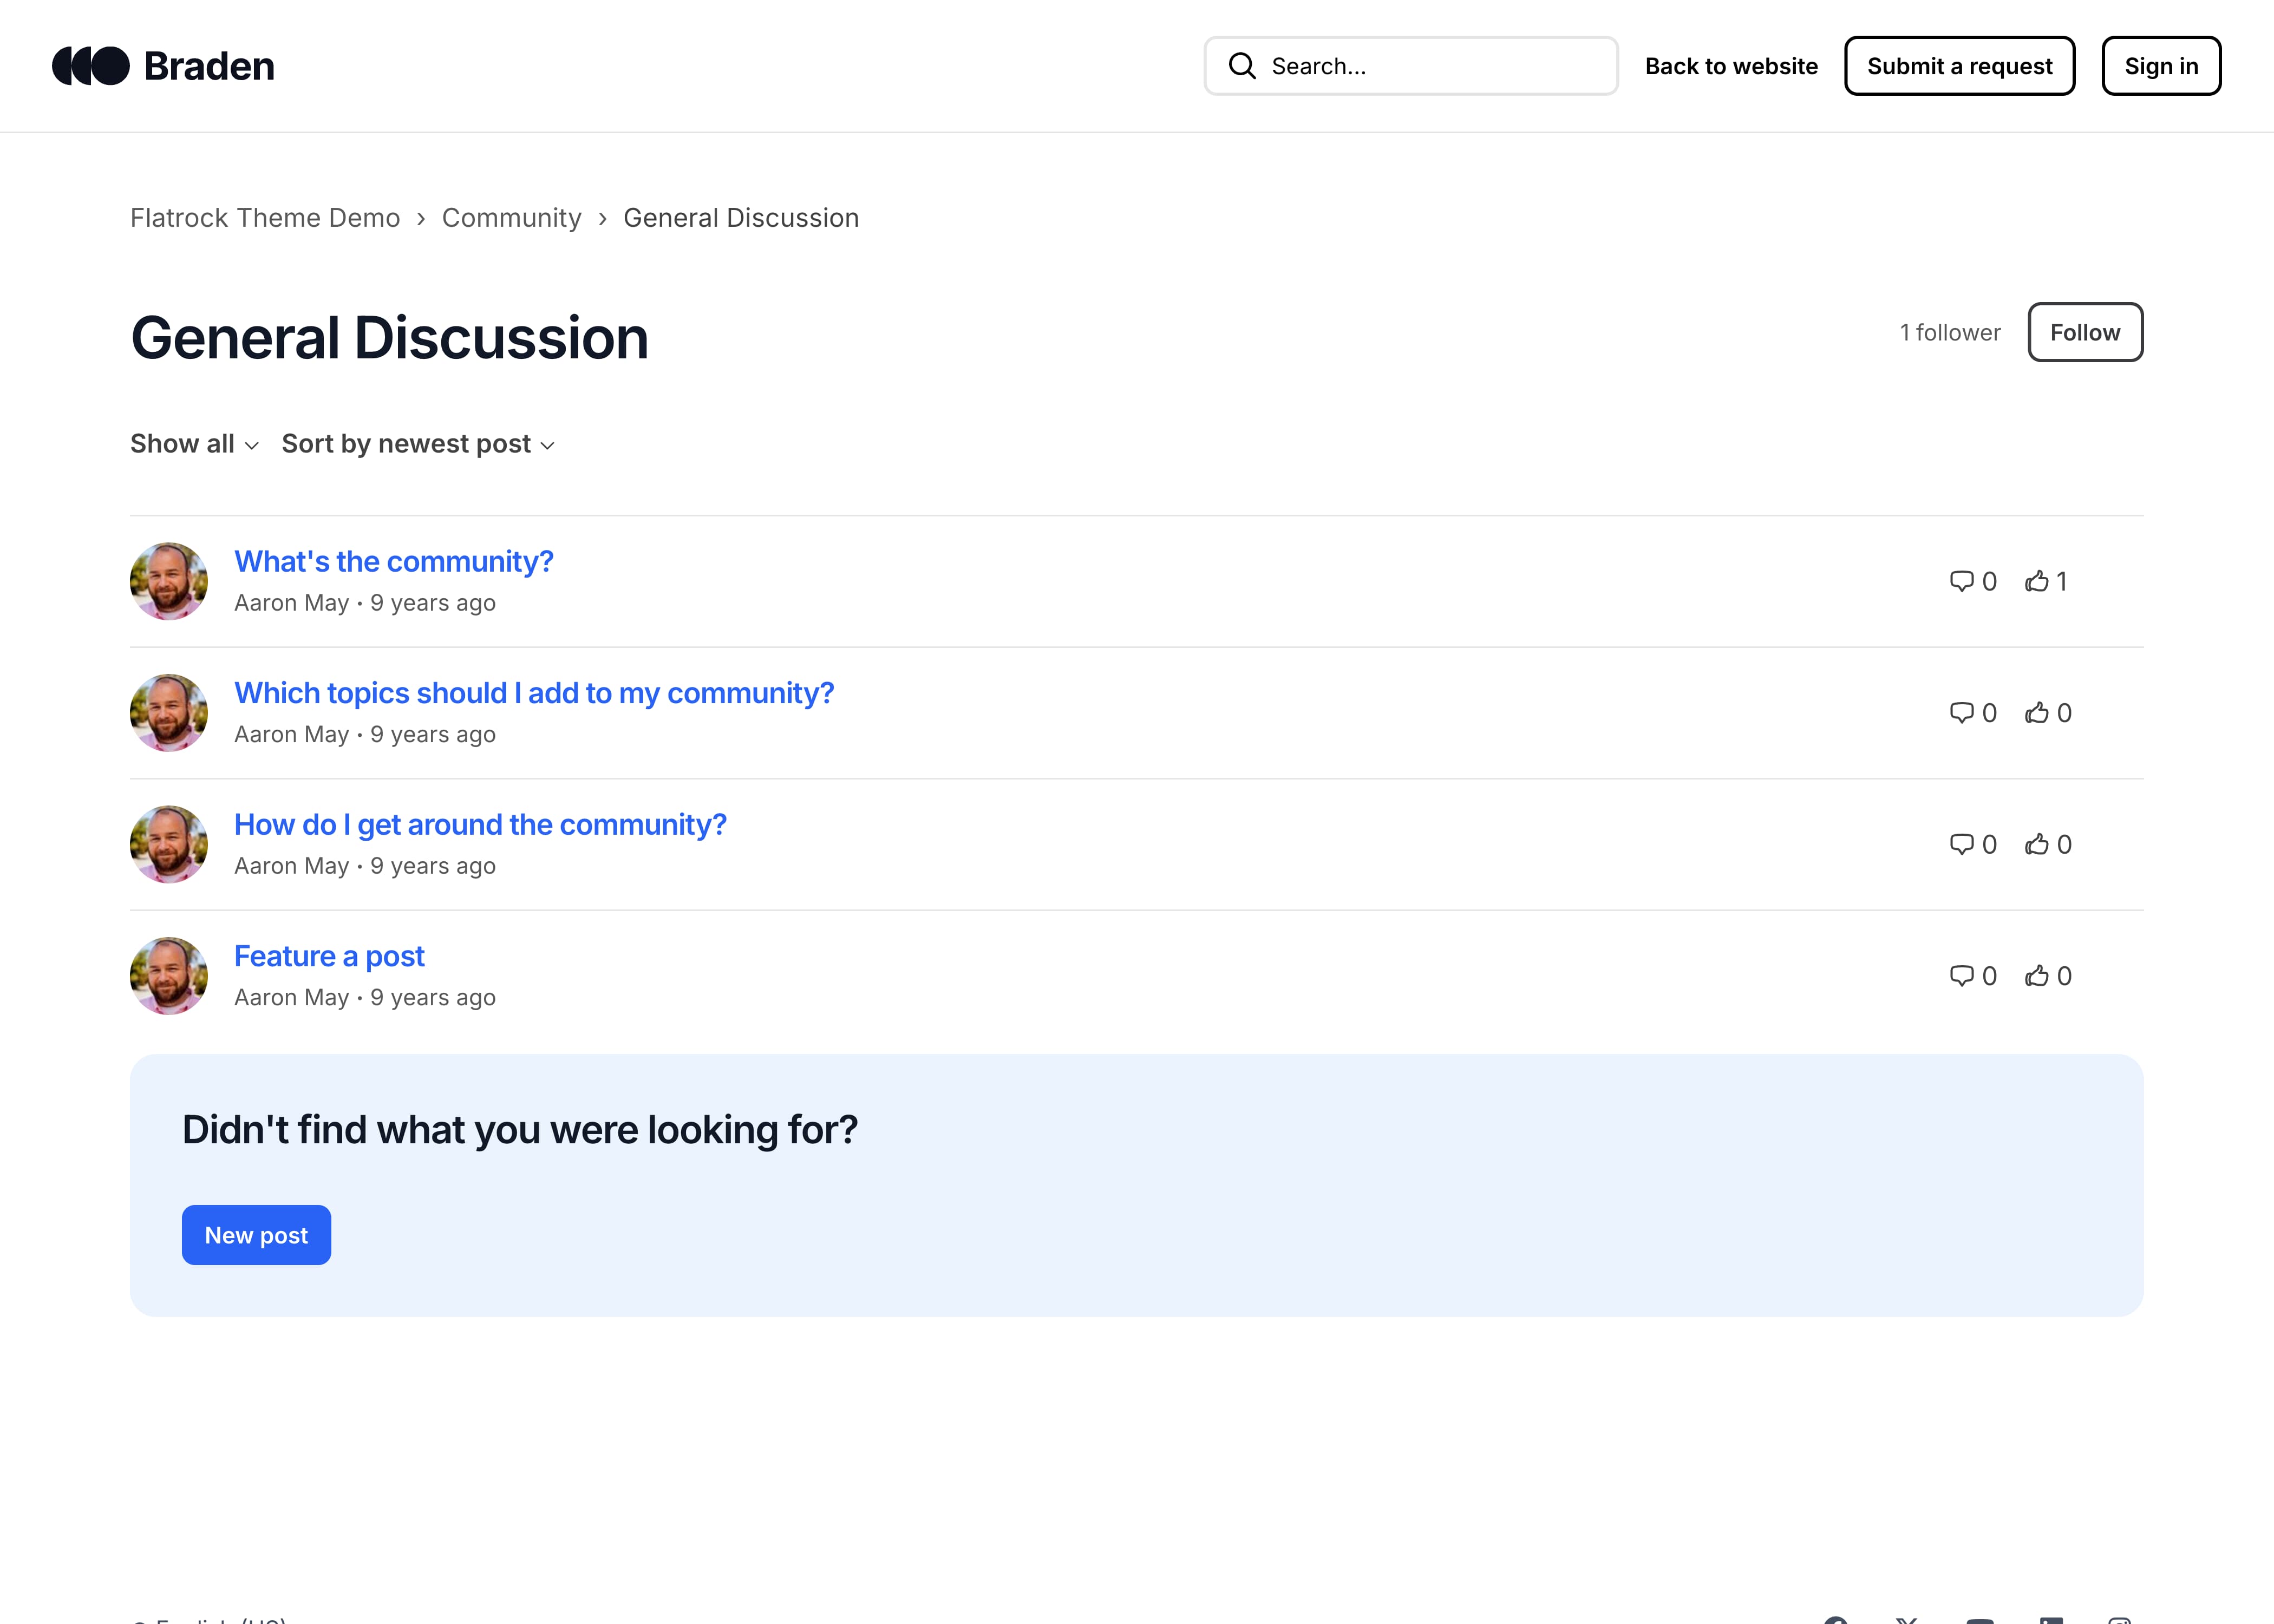Screen dimensions: 2274x1624
Task: Go to Community breadcrumb link
Action: [511, 218]
